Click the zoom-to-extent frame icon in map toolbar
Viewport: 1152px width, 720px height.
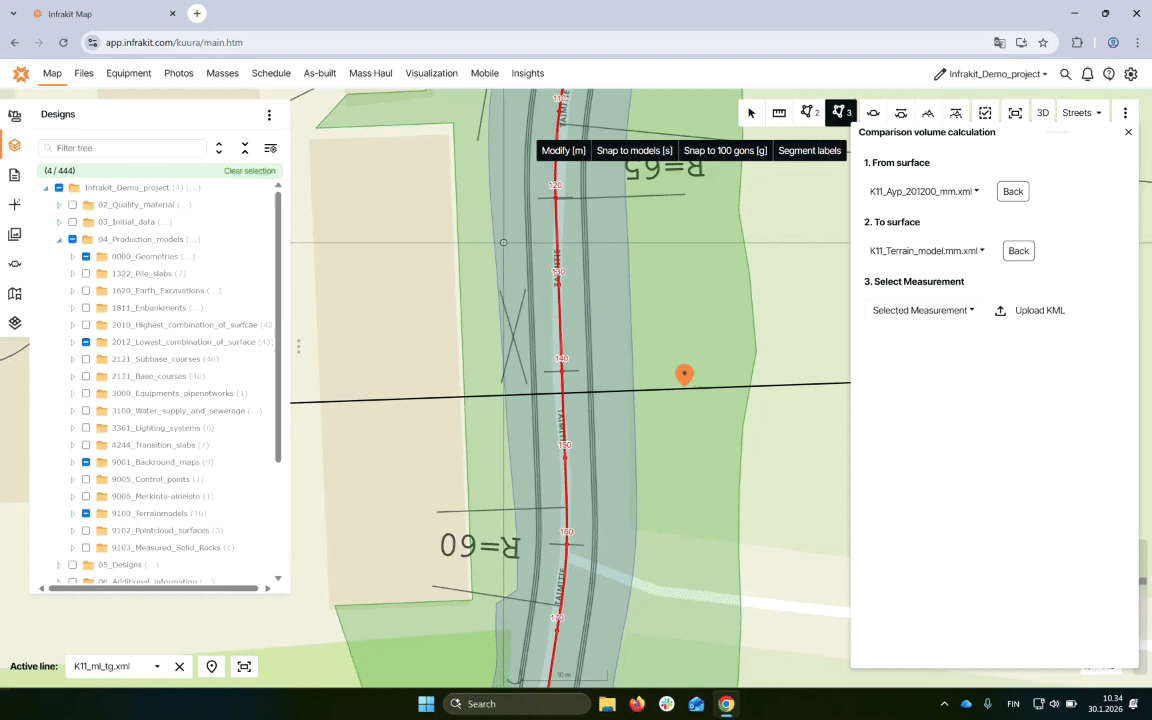pos(1015,113)
